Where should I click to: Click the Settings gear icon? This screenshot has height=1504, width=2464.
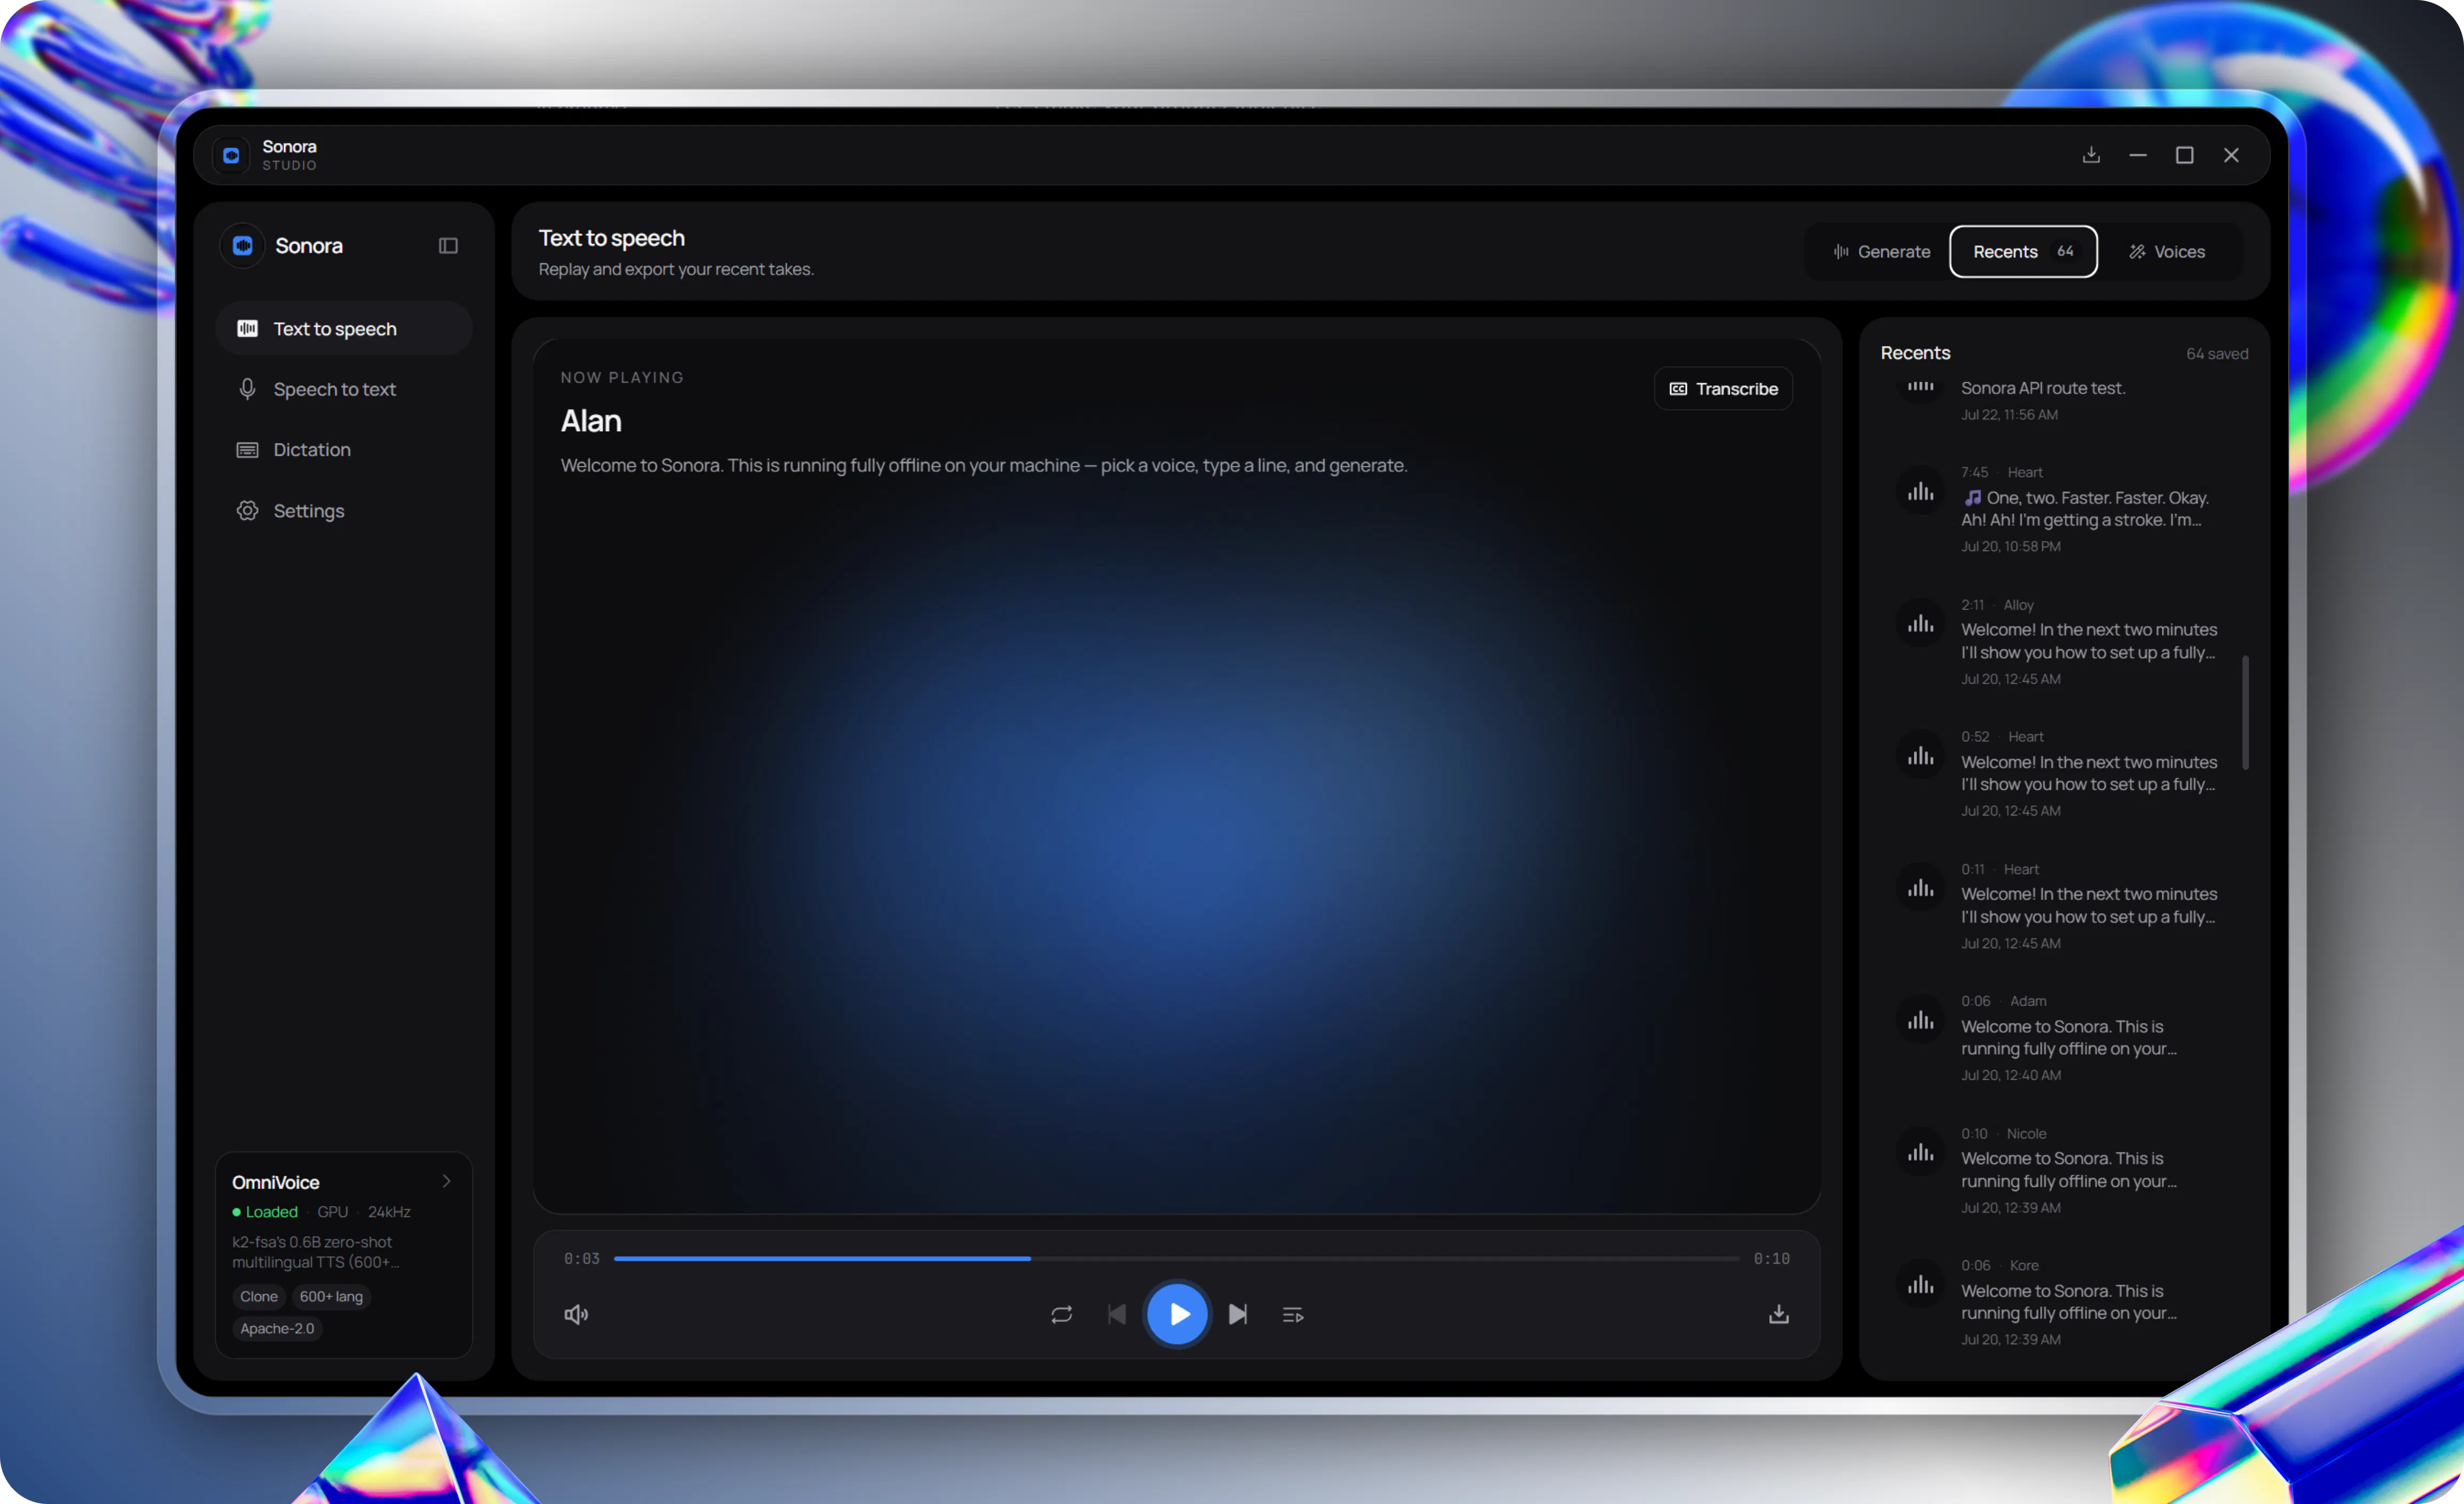tap(247, 511)
